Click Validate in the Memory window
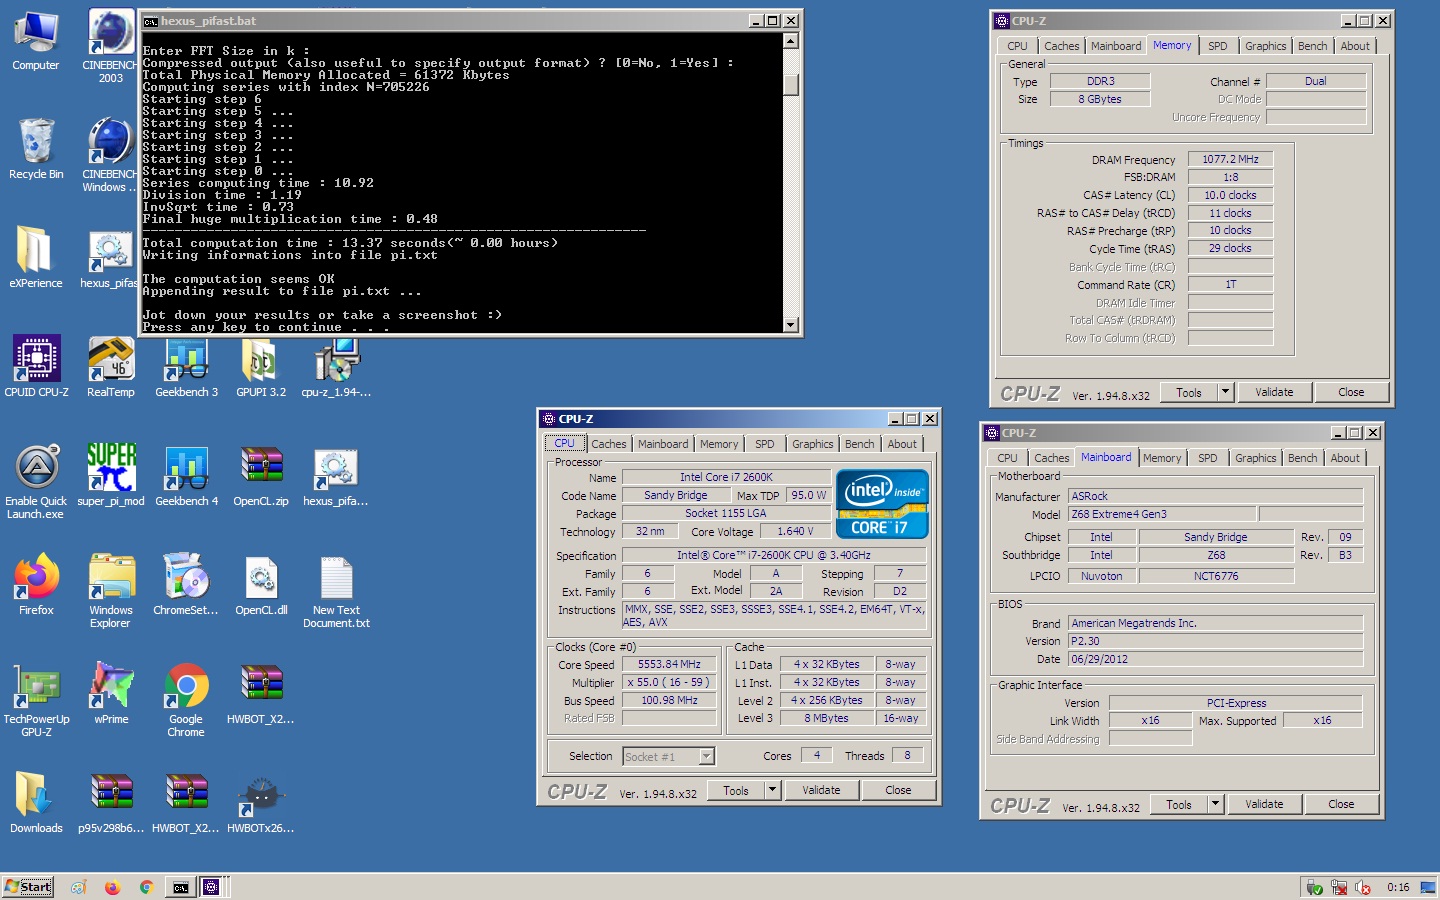Image resolution: width=1440 pixels, height=900 pixels. click(1274, 392)
